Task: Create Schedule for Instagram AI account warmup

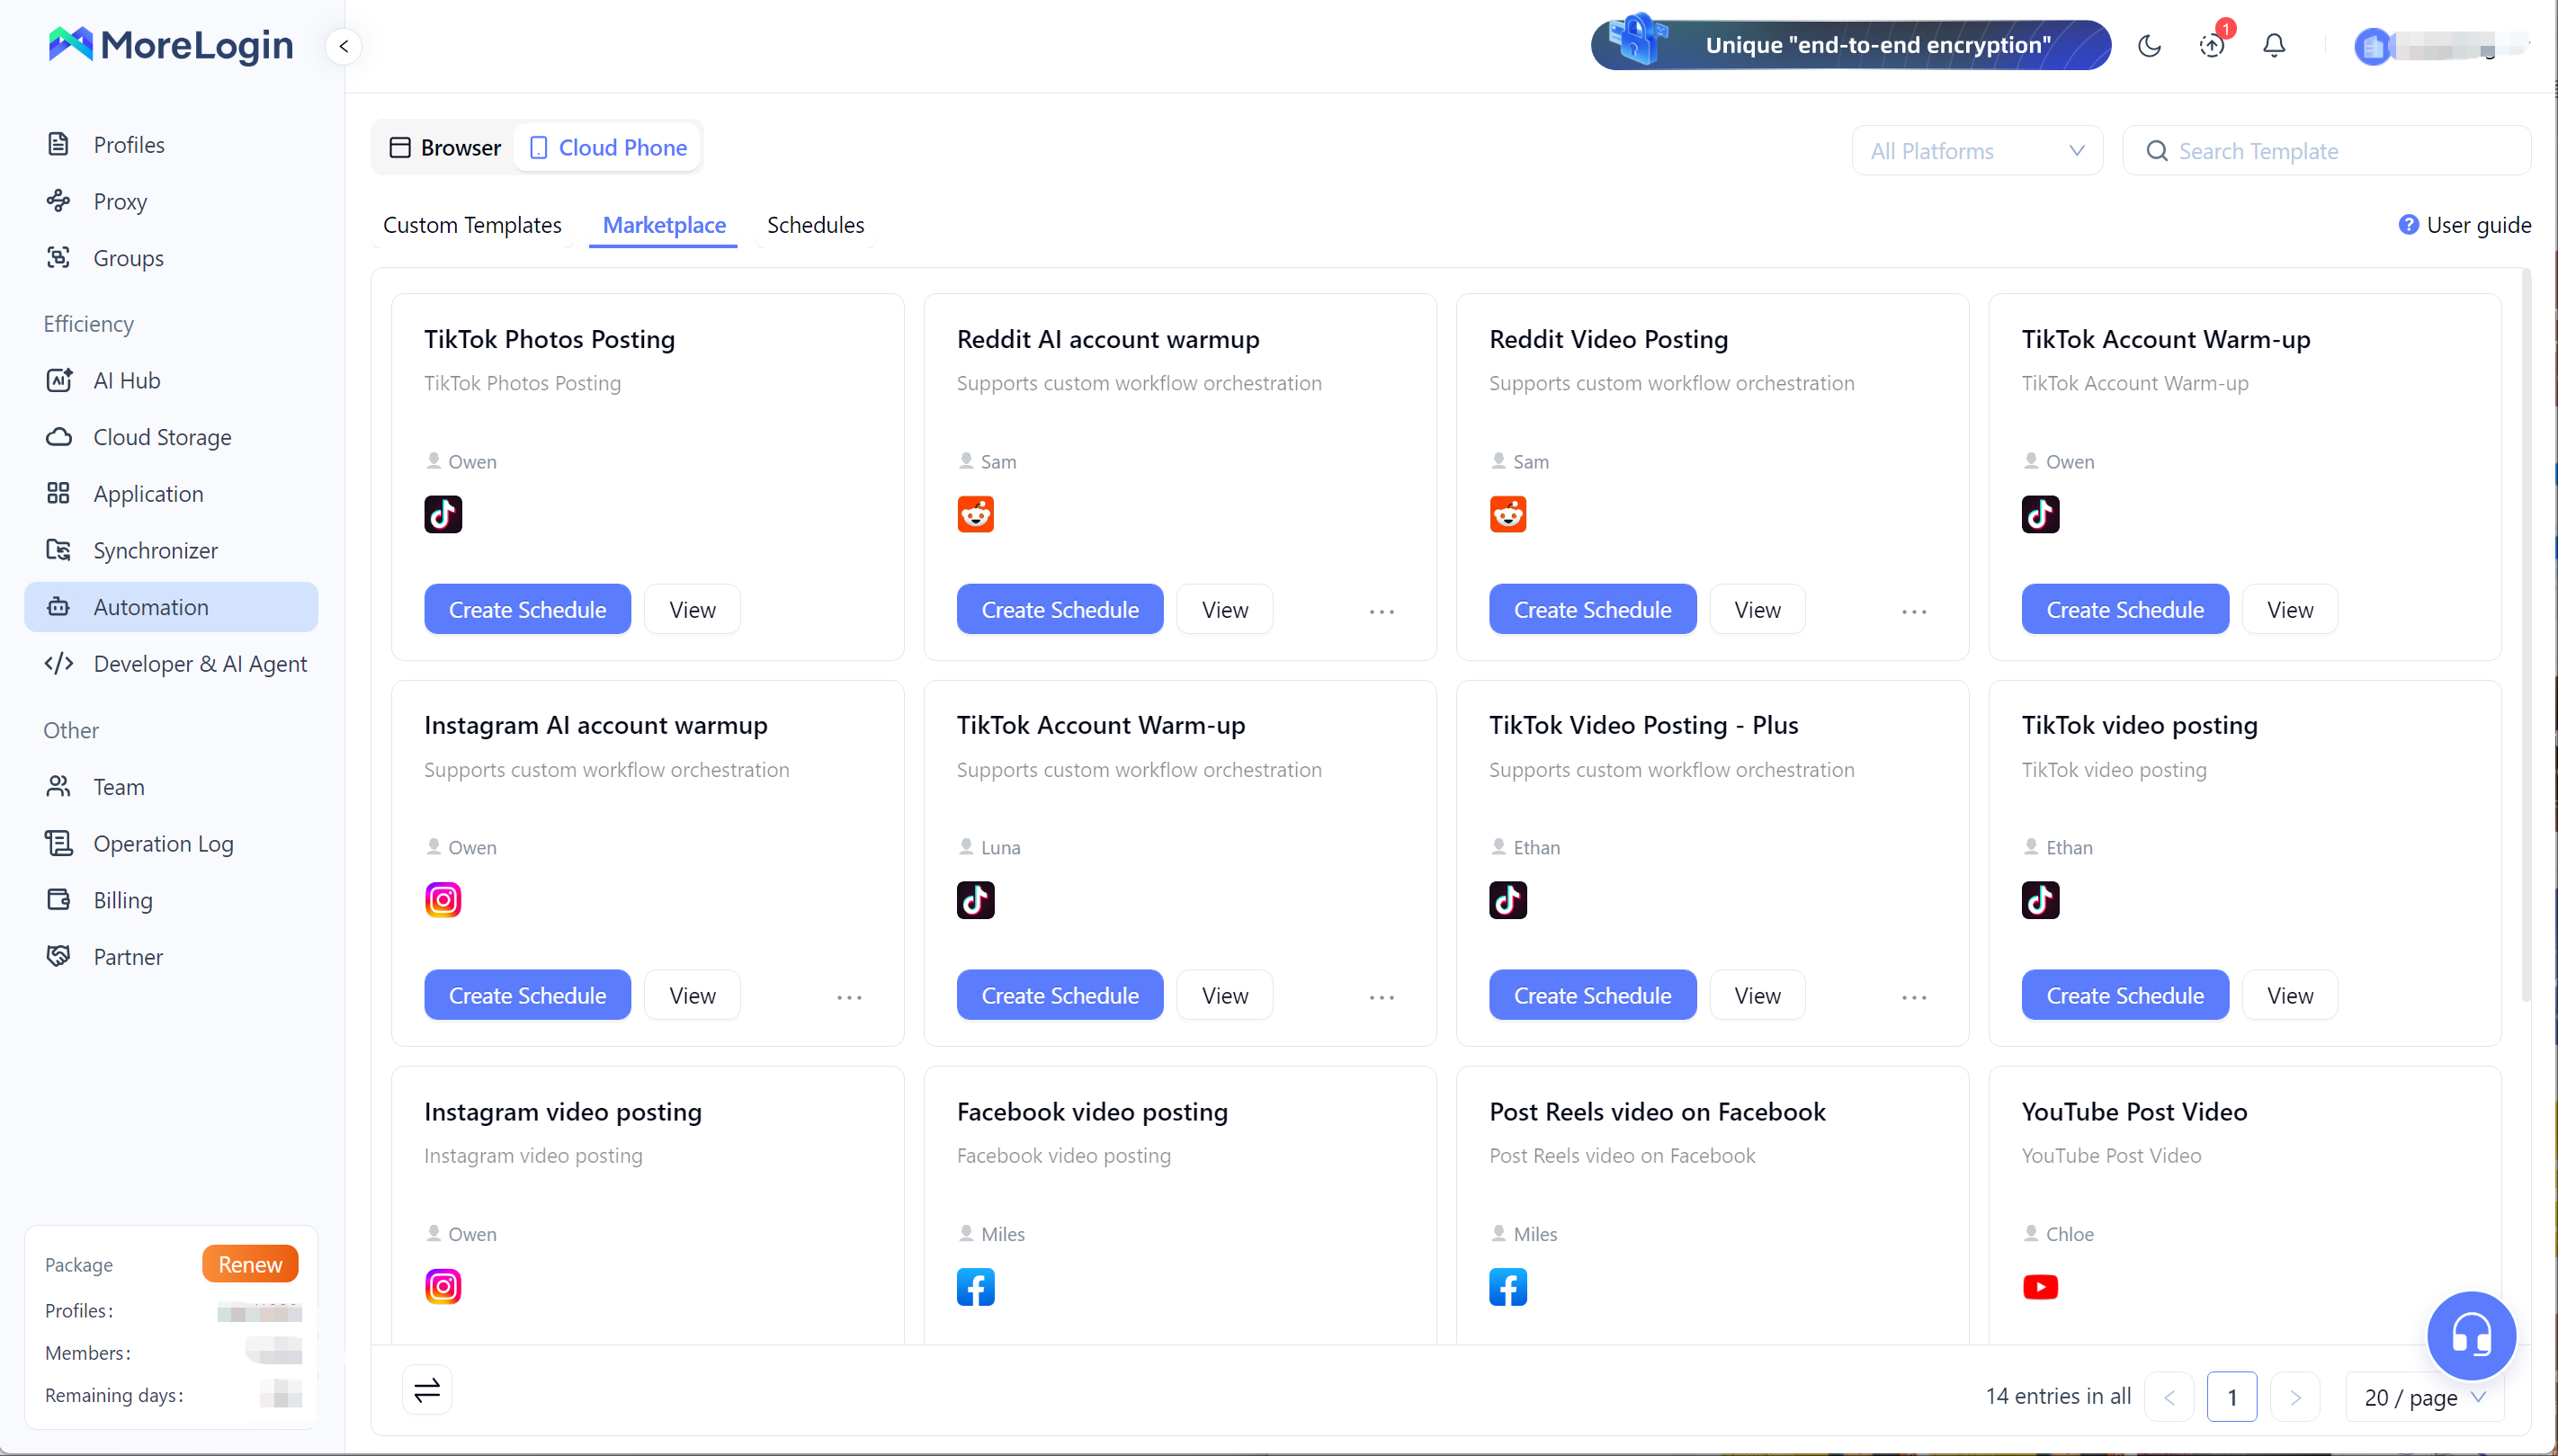Action: click(527, 995)
